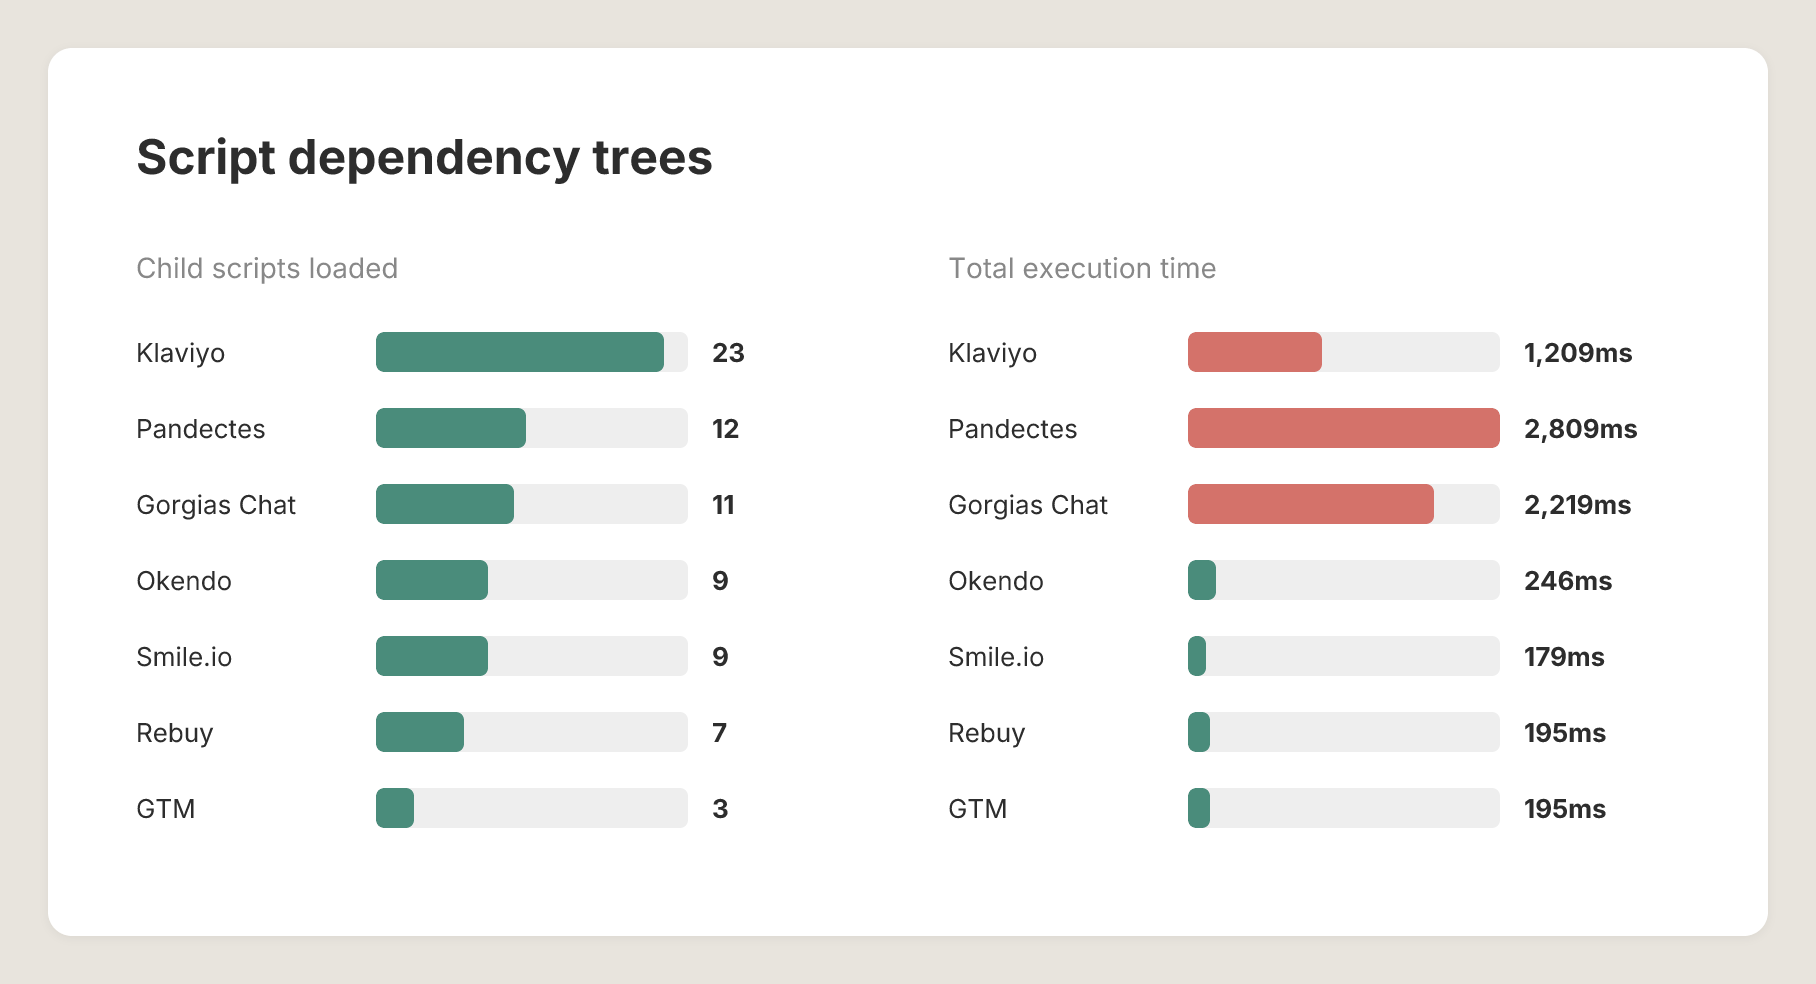The image size is (1816, 984).
Task: Click the Rebuy execution time bar
Action: 1197,732
